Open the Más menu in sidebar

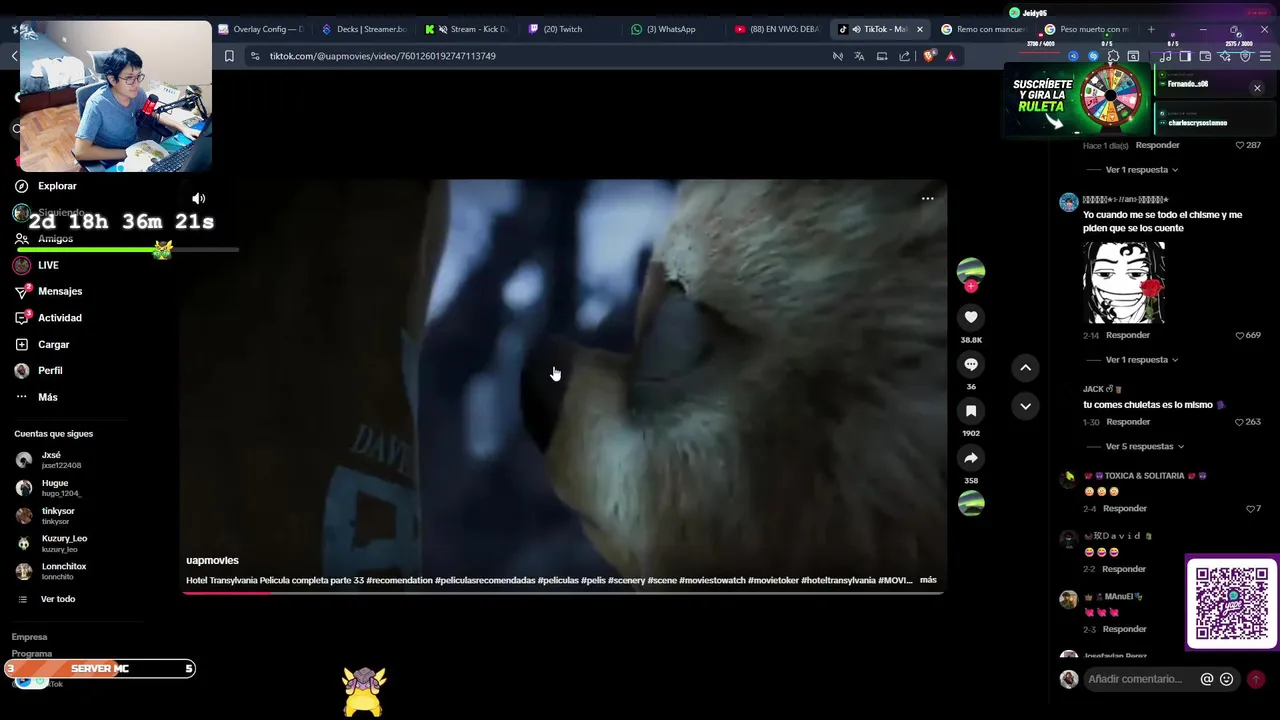(47, 397)
